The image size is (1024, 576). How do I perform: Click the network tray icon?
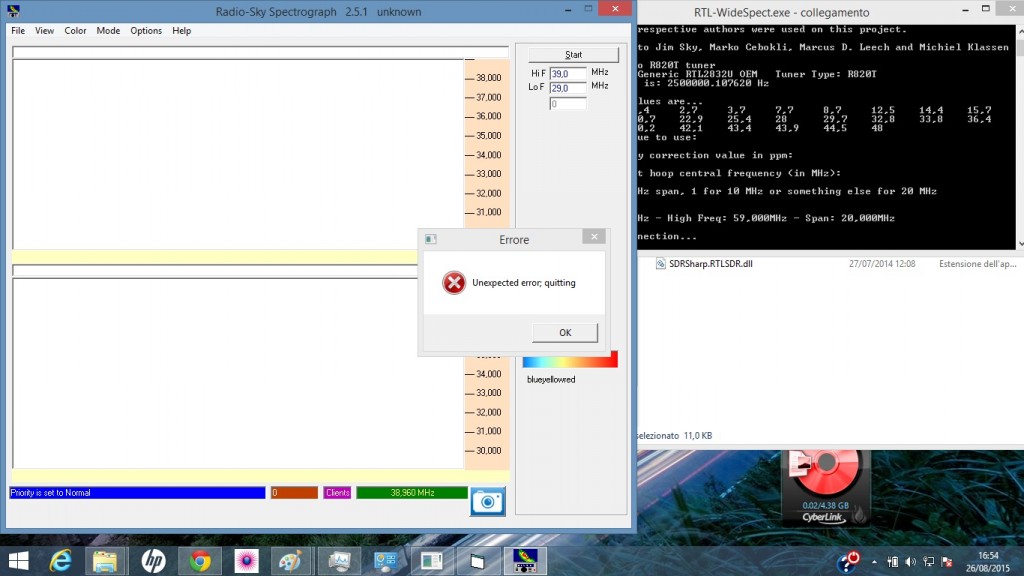click(x=928, y=562)
